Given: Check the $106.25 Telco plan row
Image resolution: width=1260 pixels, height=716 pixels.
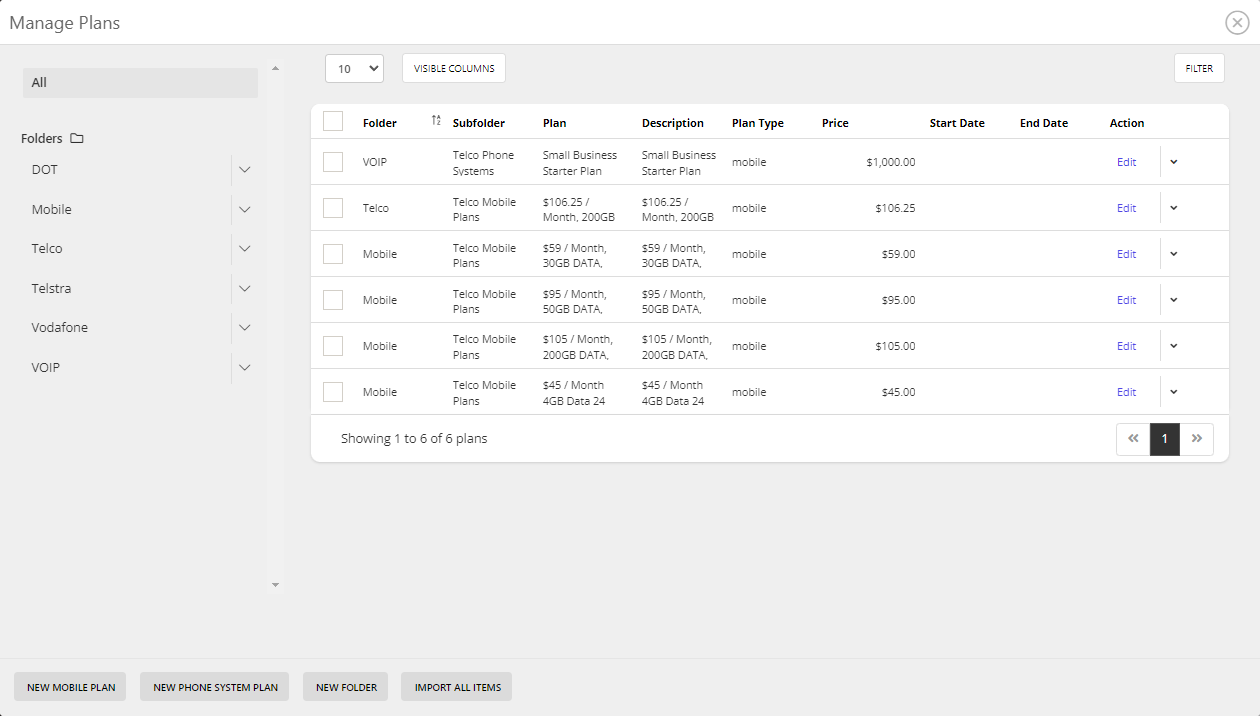Looking at the screenshot, I should pyautogui.click(x=333, y=208).
